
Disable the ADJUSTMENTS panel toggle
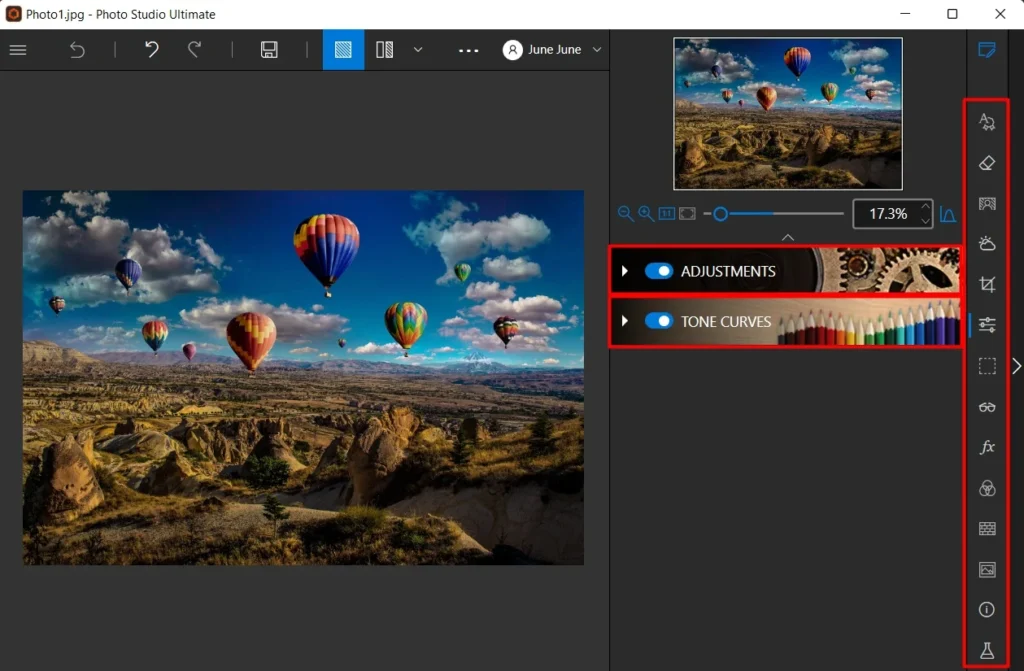pyautogui.click(x=659, y=271)
